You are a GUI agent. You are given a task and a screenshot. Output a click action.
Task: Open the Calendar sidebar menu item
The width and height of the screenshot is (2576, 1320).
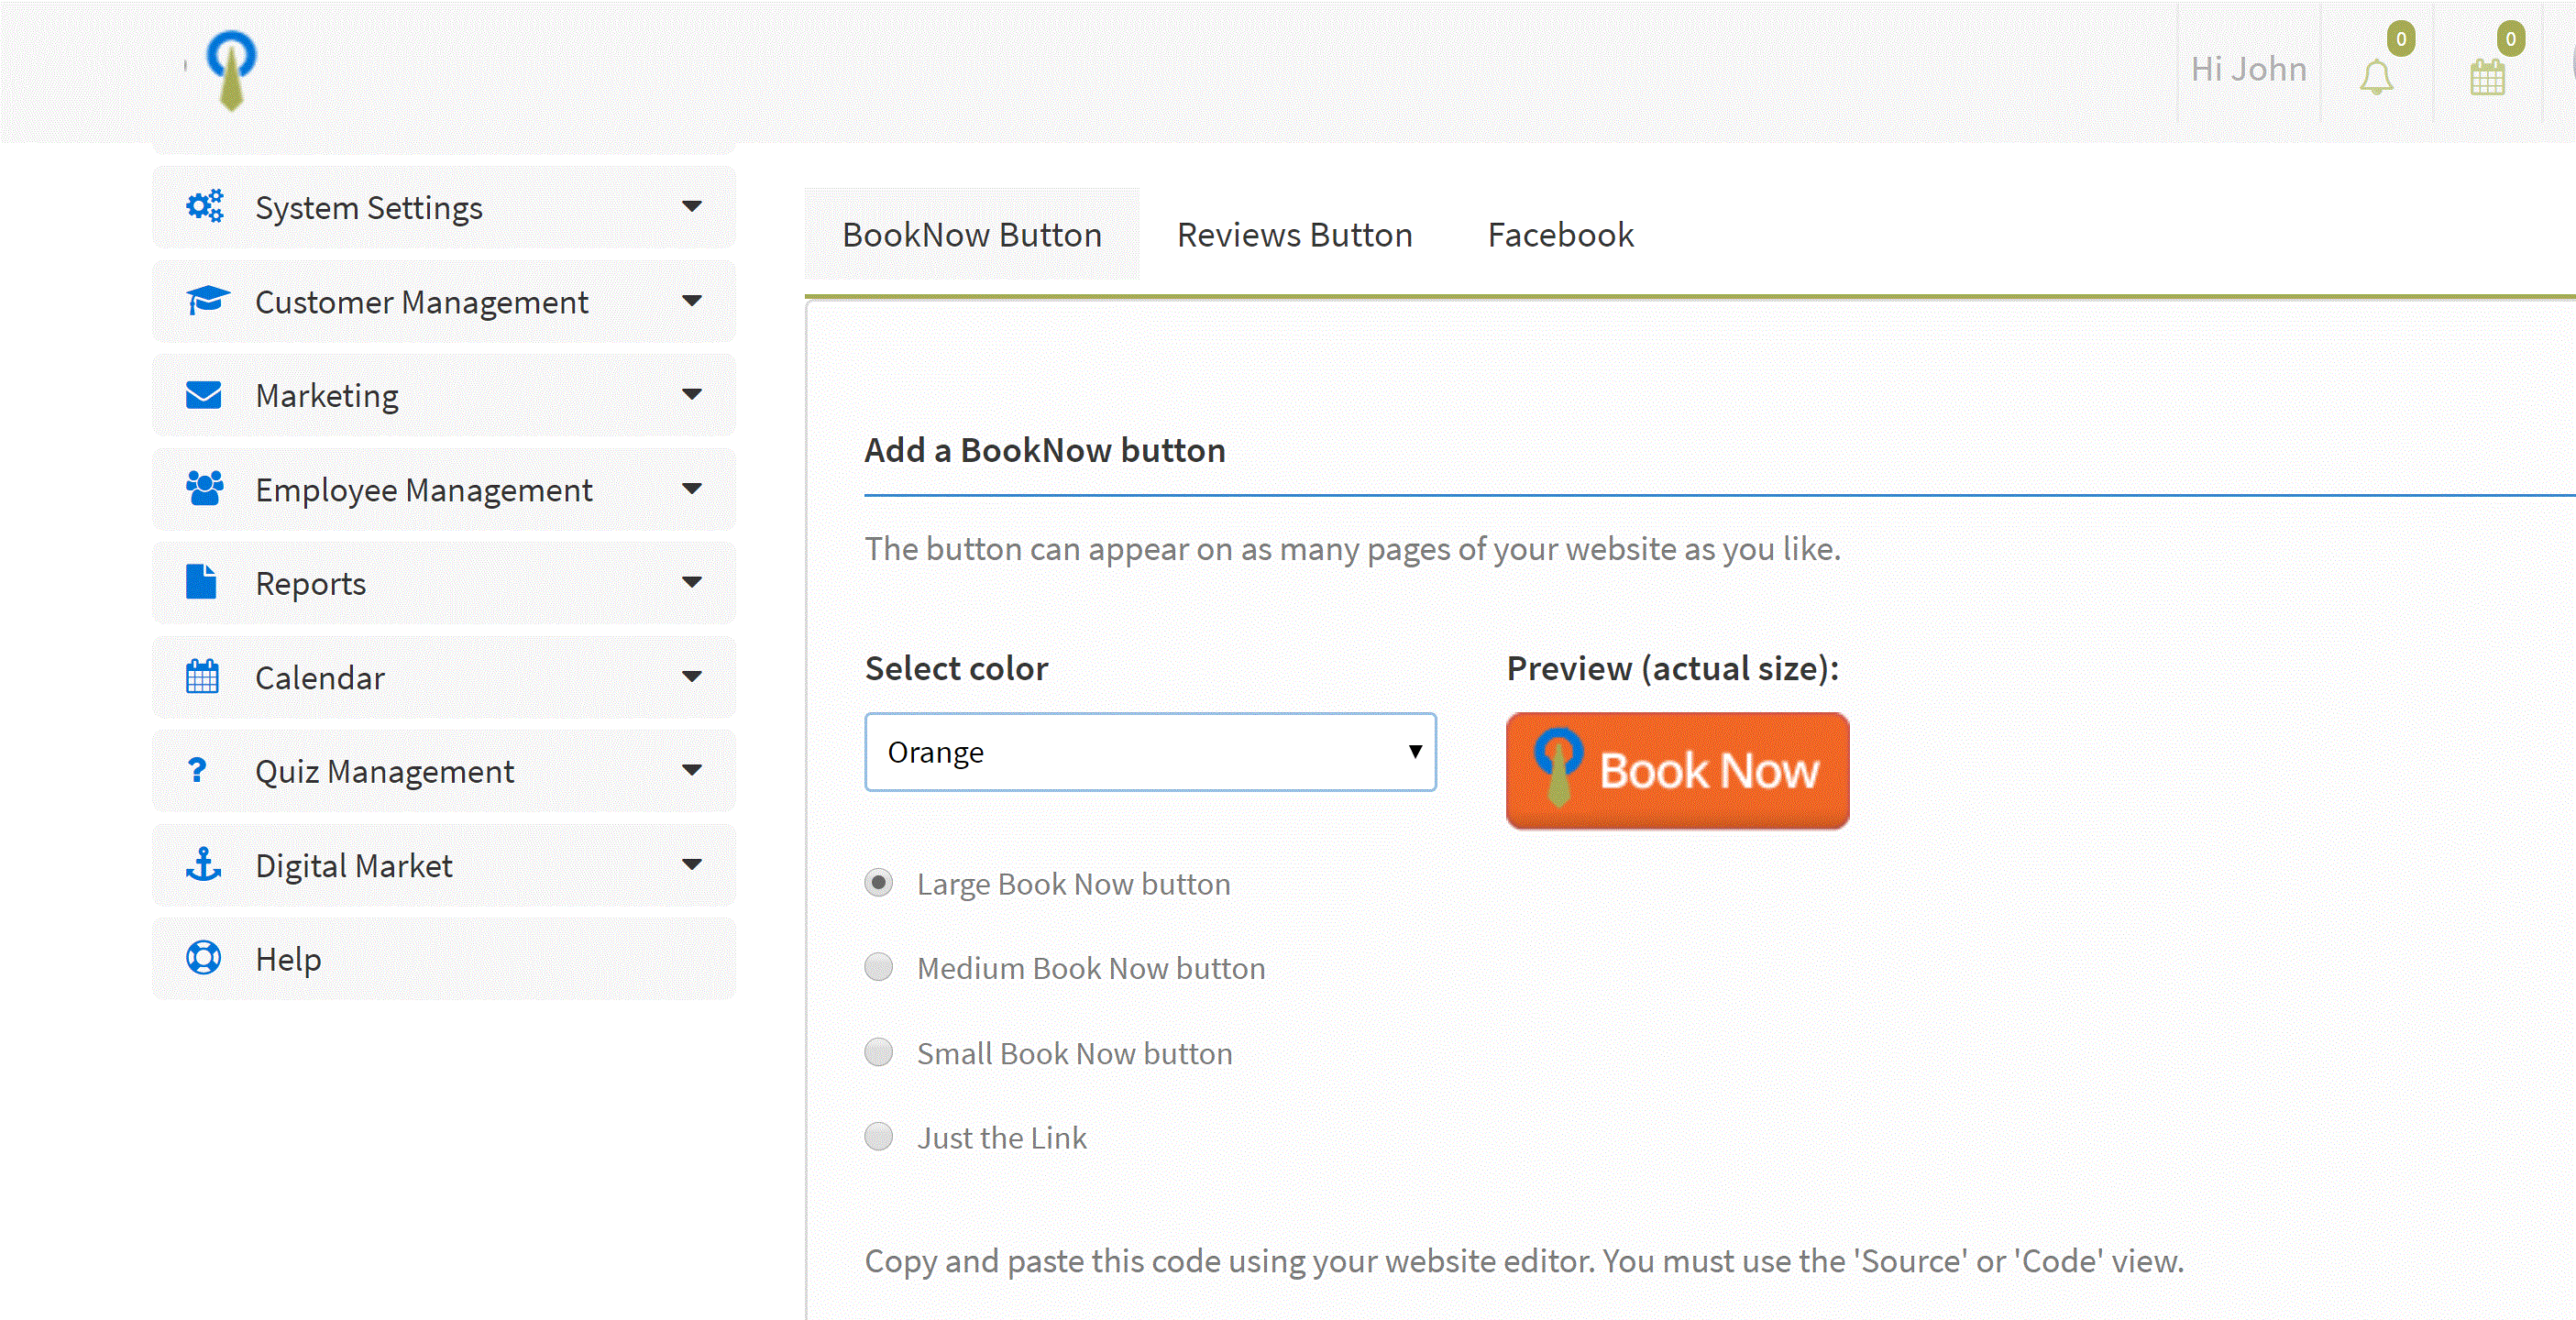[x=320, y=678]
